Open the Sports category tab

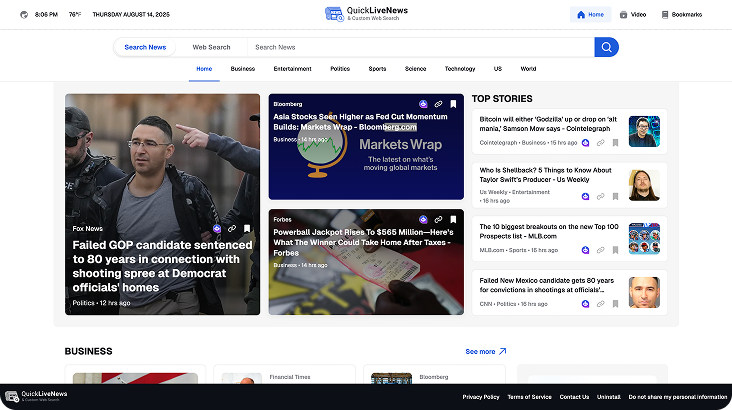click(377, 69)
